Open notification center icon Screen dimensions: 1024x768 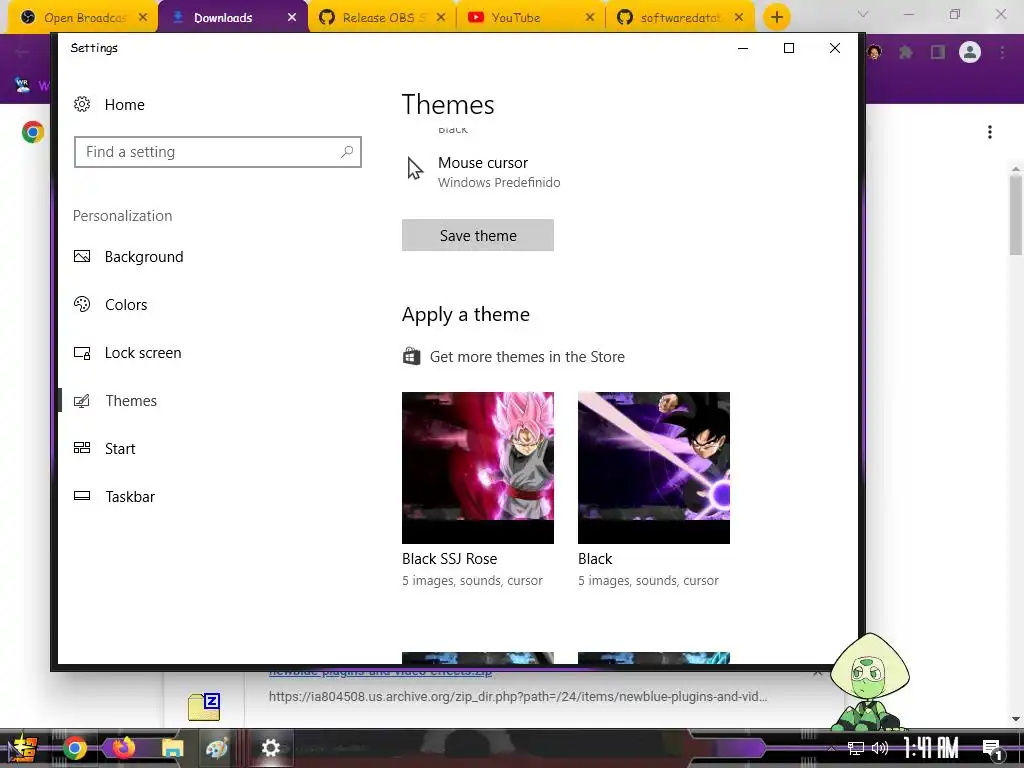pos(992,750)
